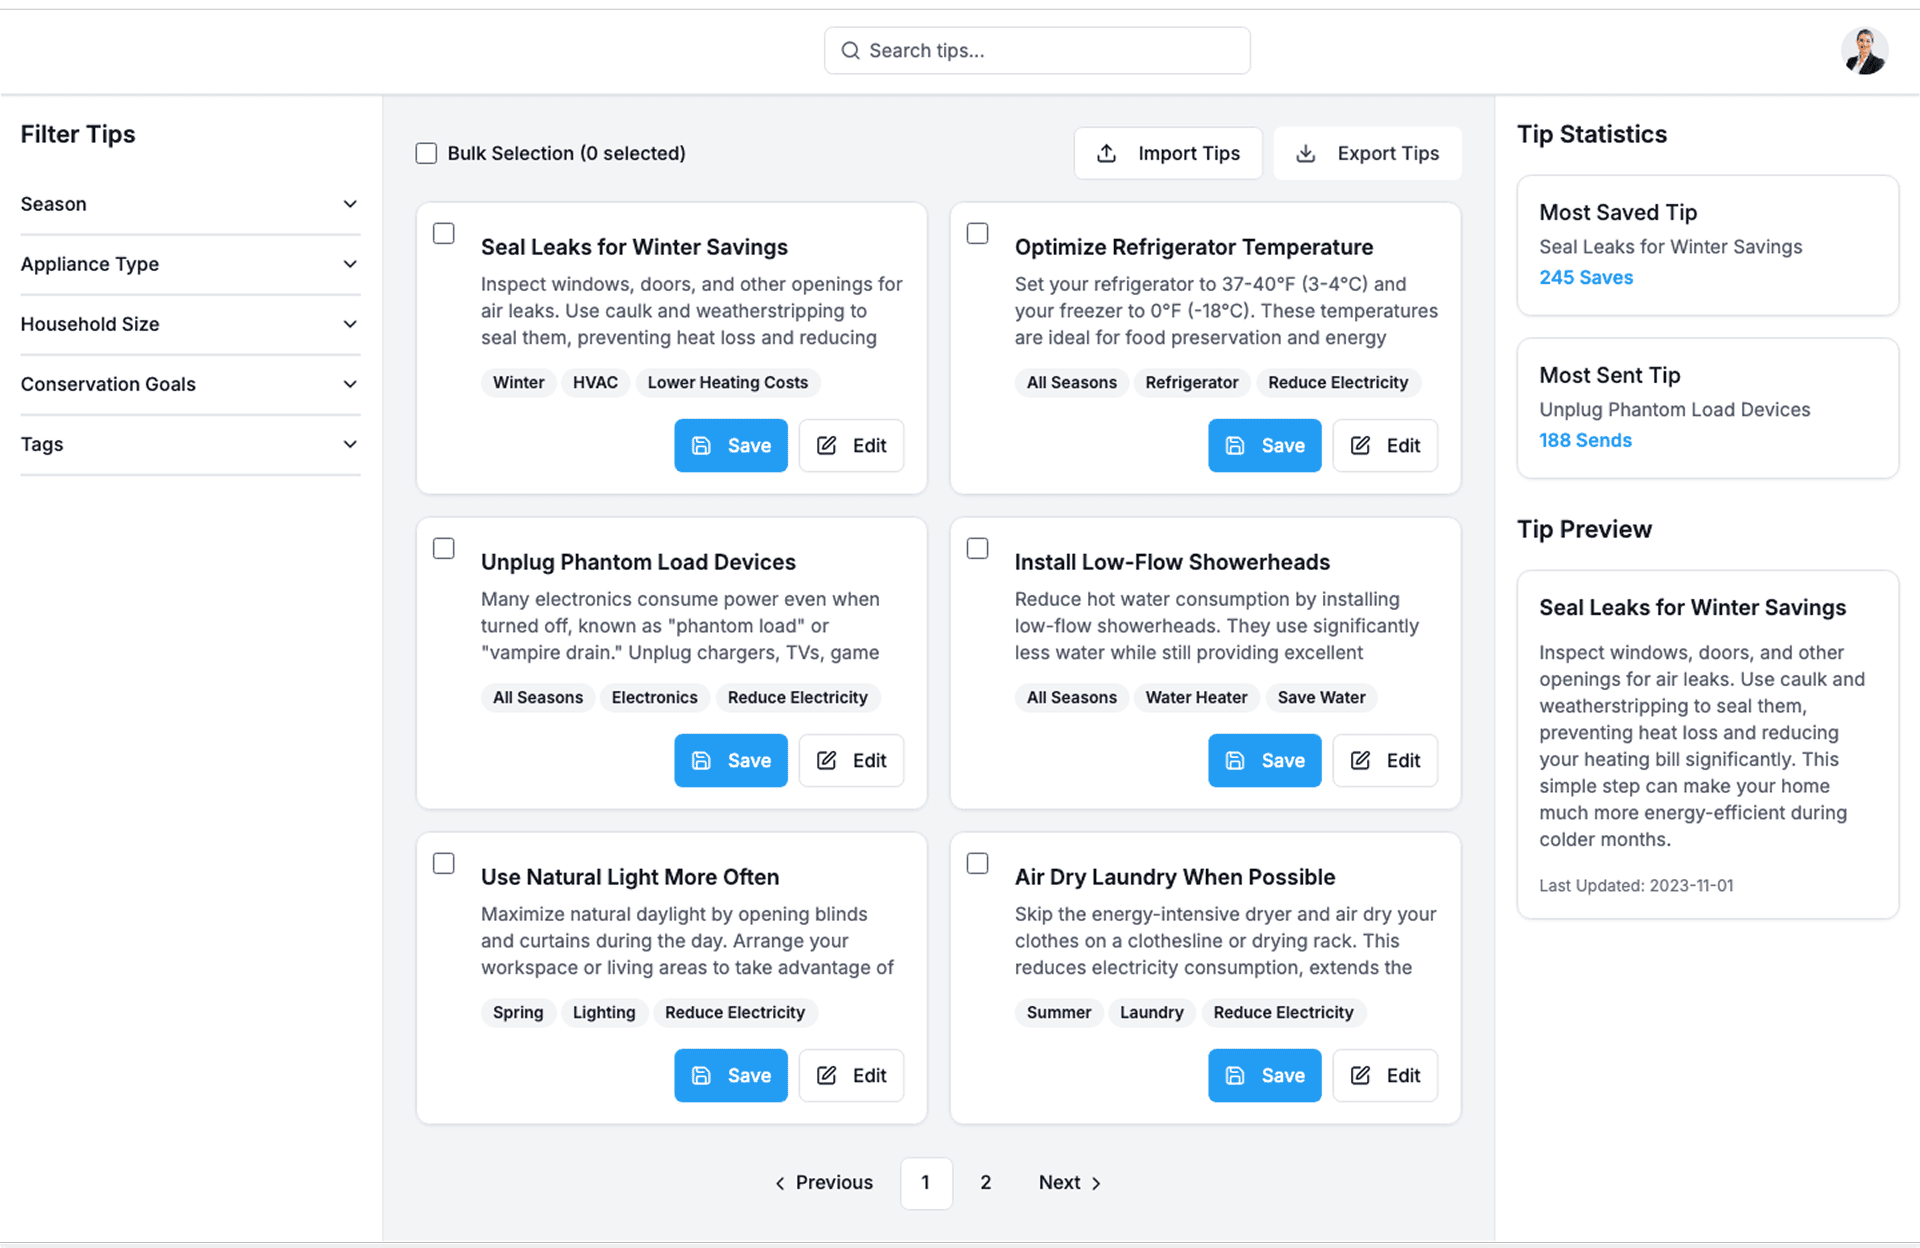Expand the Appliance Type filter
The image size is (1920, 1248).
point(190,264)
